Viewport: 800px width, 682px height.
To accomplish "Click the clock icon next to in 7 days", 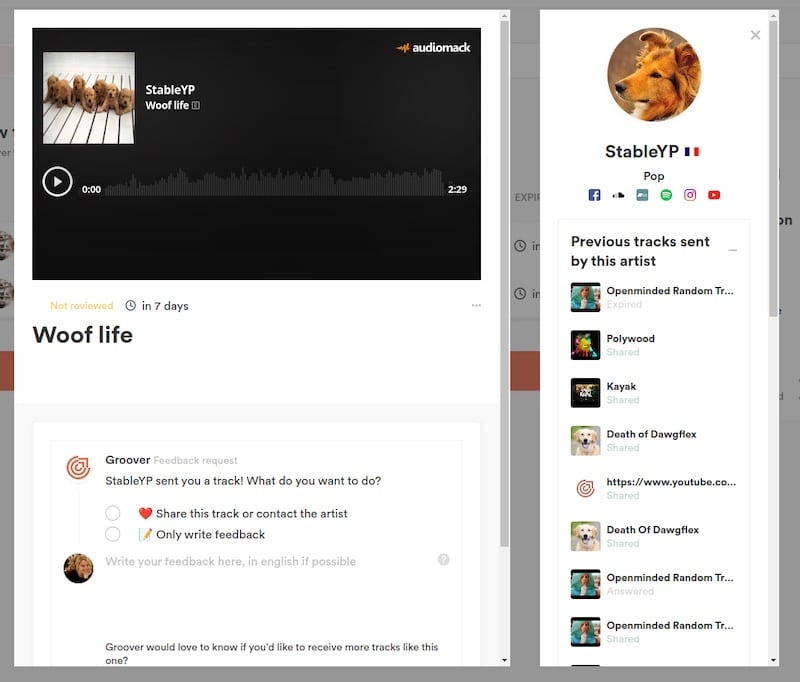I will click(131, 306).
